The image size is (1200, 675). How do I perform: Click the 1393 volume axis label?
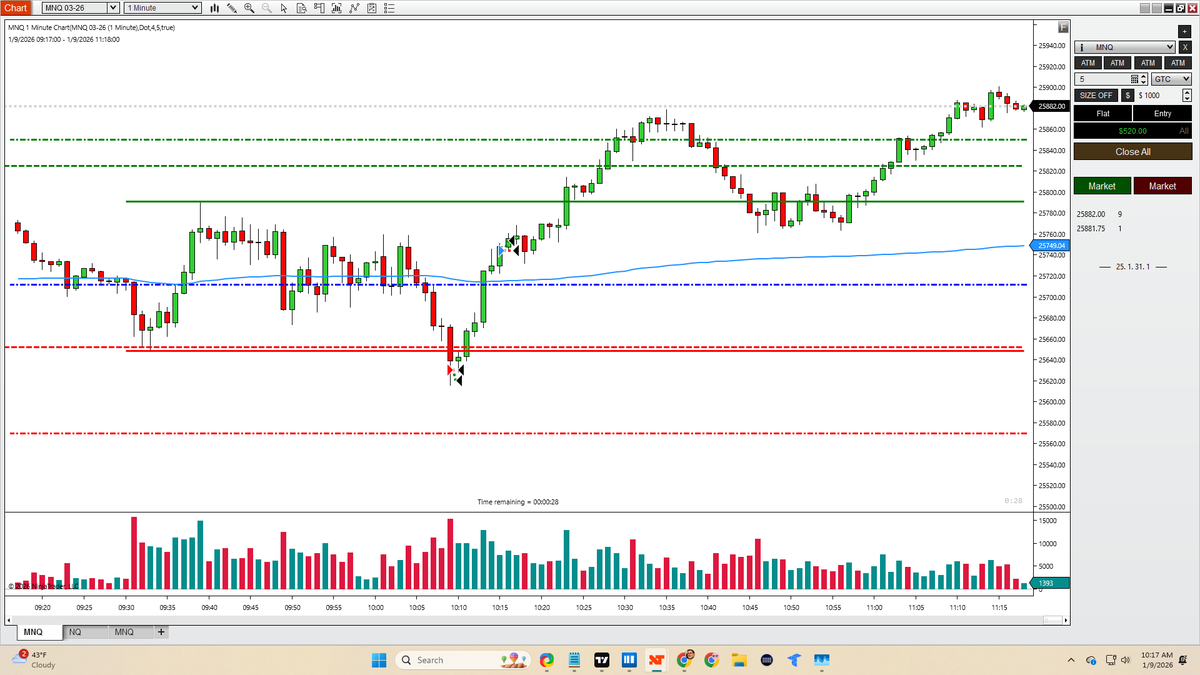pos(1050,582)
